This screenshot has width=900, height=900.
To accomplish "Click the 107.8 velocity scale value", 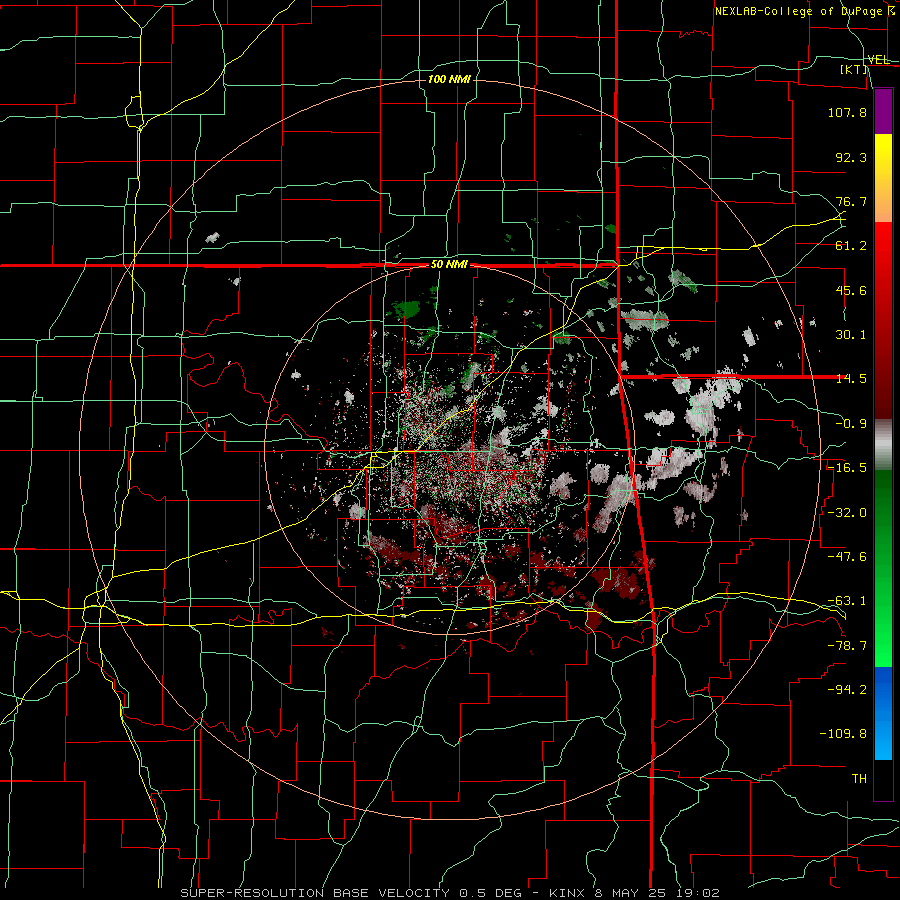I will pos(847,112).
